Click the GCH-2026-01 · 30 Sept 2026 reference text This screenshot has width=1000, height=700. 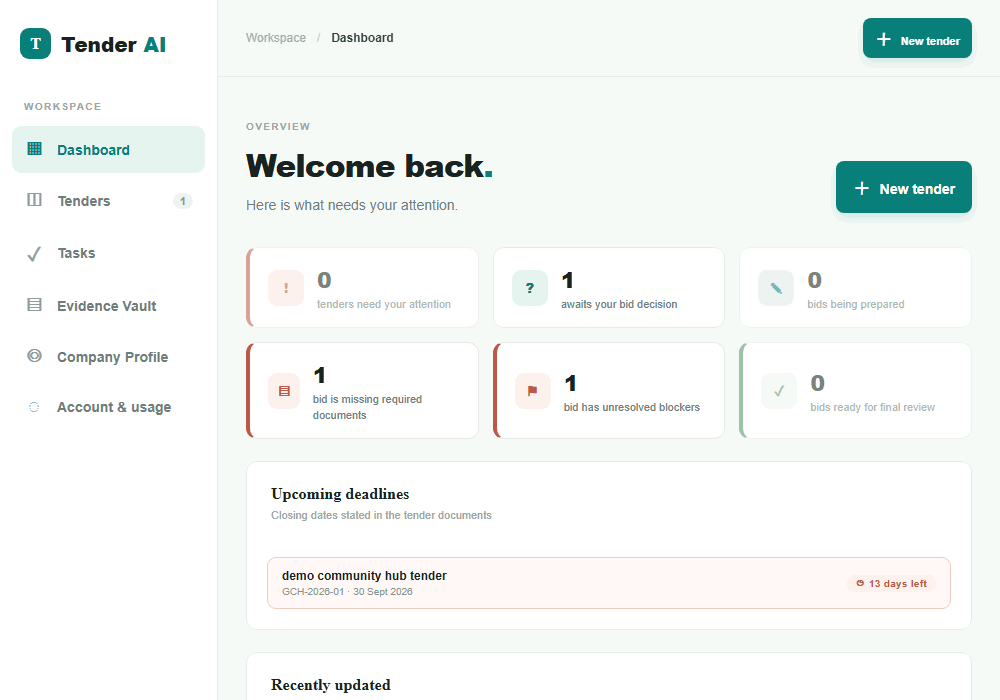coord(347,592)
